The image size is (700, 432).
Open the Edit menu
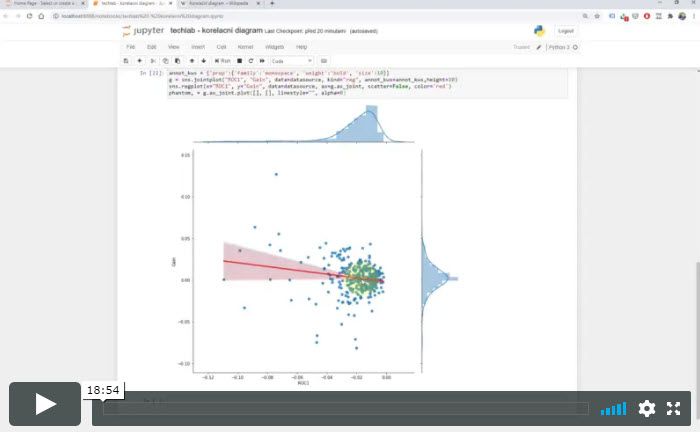[x=152, y=47]
